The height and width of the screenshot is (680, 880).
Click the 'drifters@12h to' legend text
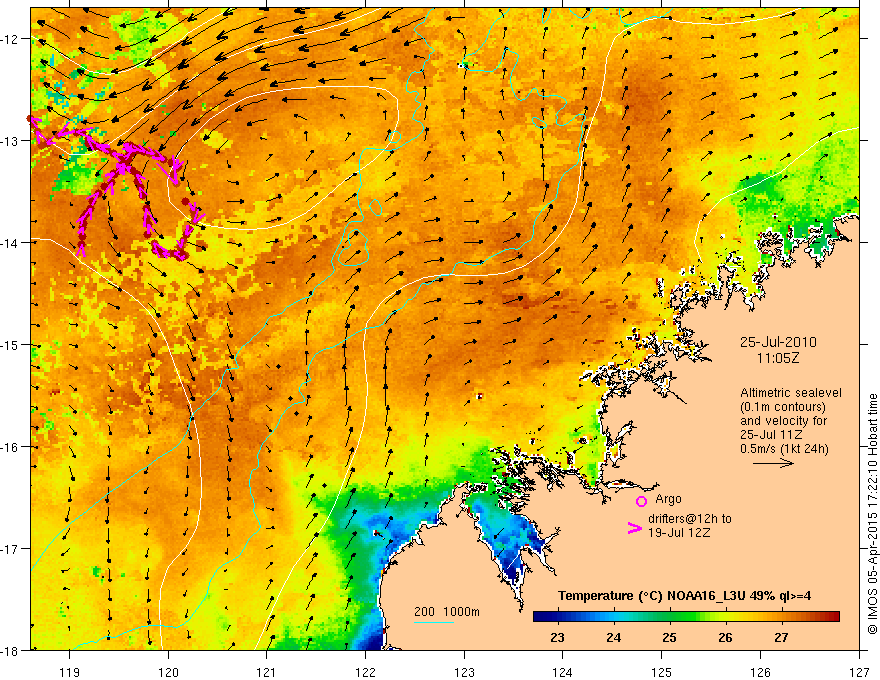point(690,519)
